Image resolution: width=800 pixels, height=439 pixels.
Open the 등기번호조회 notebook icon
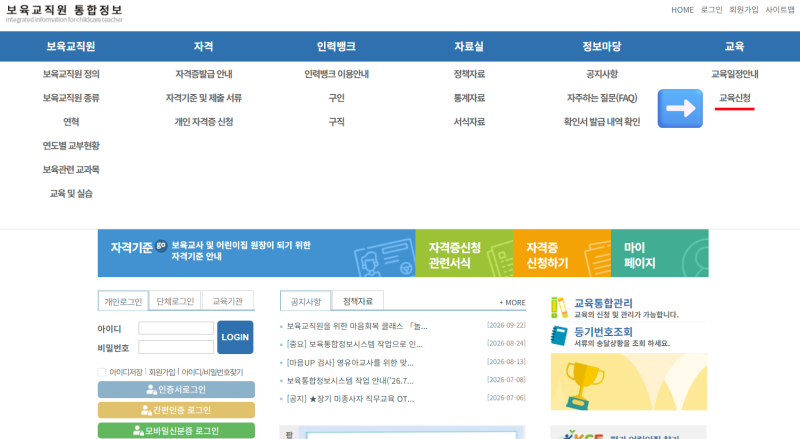pyautogui.click(x=559, y=336)
